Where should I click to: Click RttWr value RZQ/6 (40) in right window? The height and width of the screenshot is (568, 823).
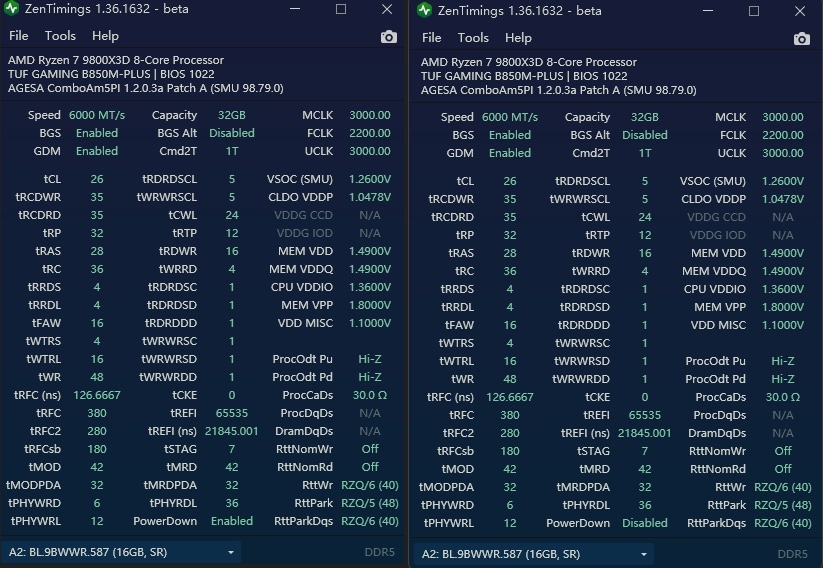click(x=783, y=487)
